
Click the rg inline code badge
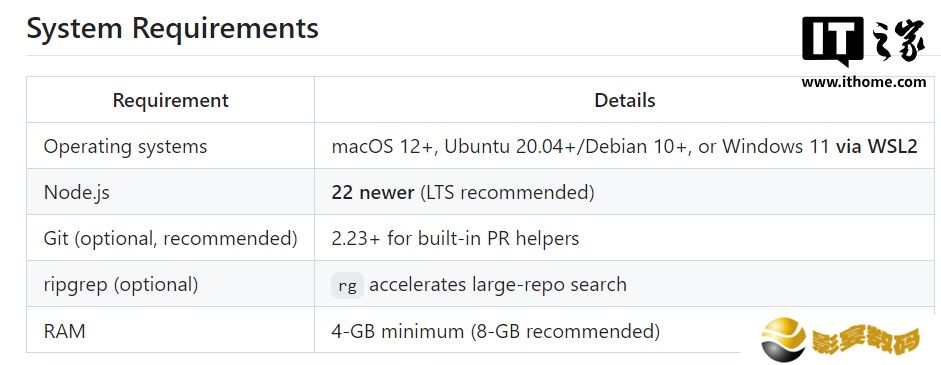(347, 286)
